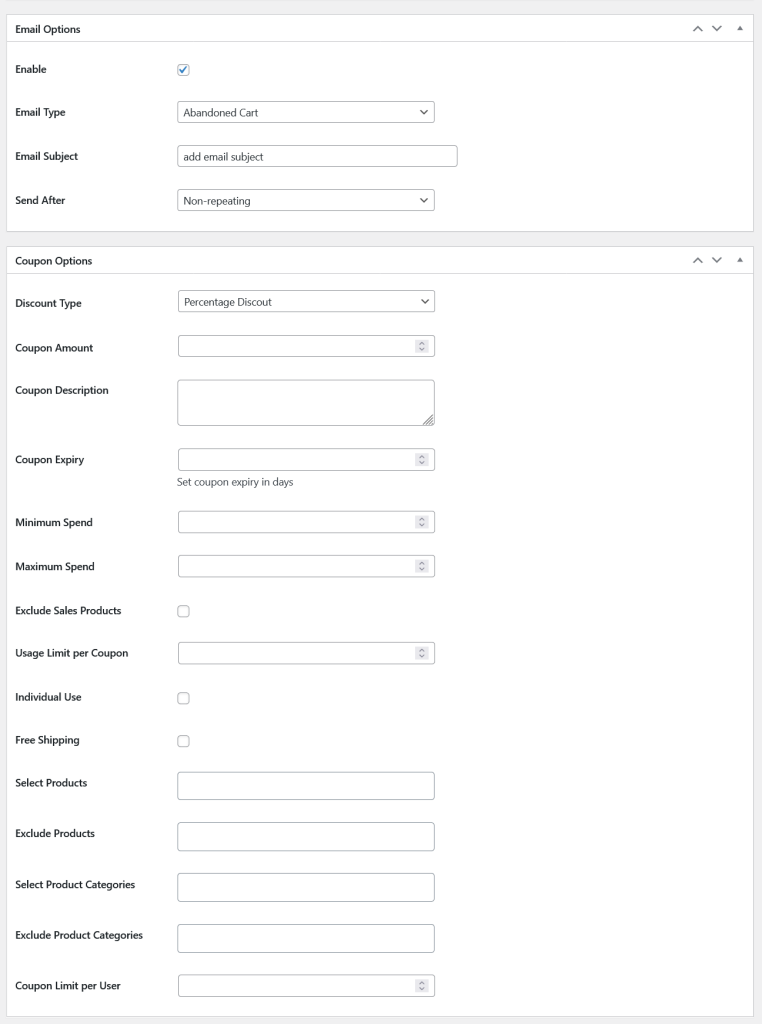Open the Send After dropdown

click(x=306, y=200)
